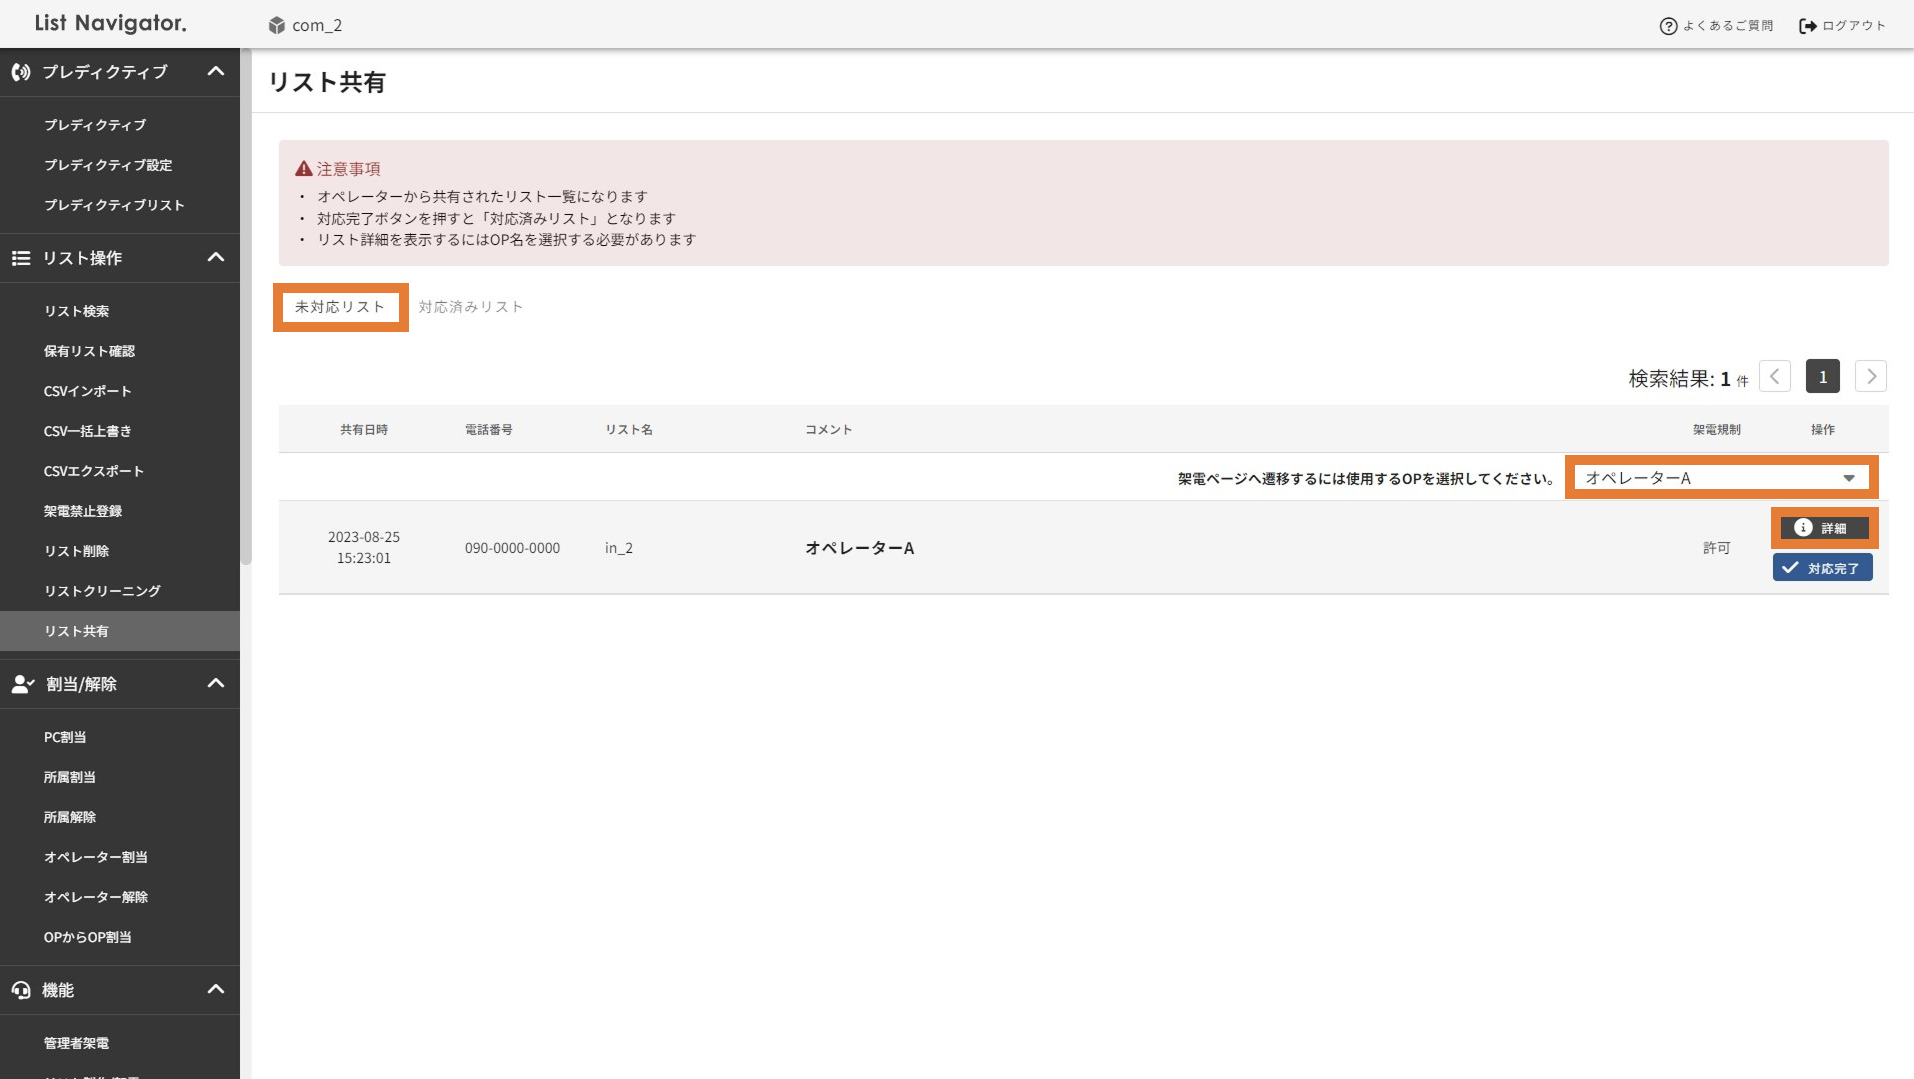Open CSVインポート in sidebar
This screenshot has height=1079, width=1914.
pyautogui.click(x=88, y=391)
